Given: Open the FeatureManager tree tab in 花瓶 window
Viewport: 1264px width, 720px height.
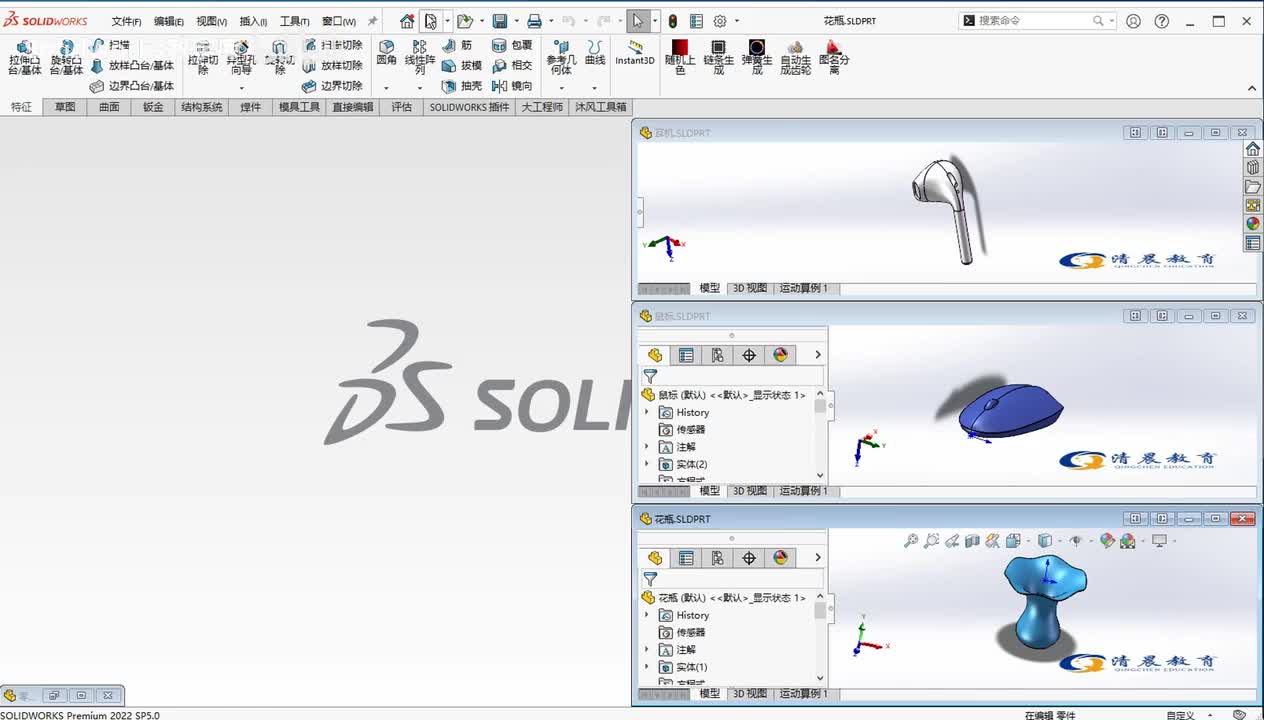Looking at the screenshot, I should [655, 558].
